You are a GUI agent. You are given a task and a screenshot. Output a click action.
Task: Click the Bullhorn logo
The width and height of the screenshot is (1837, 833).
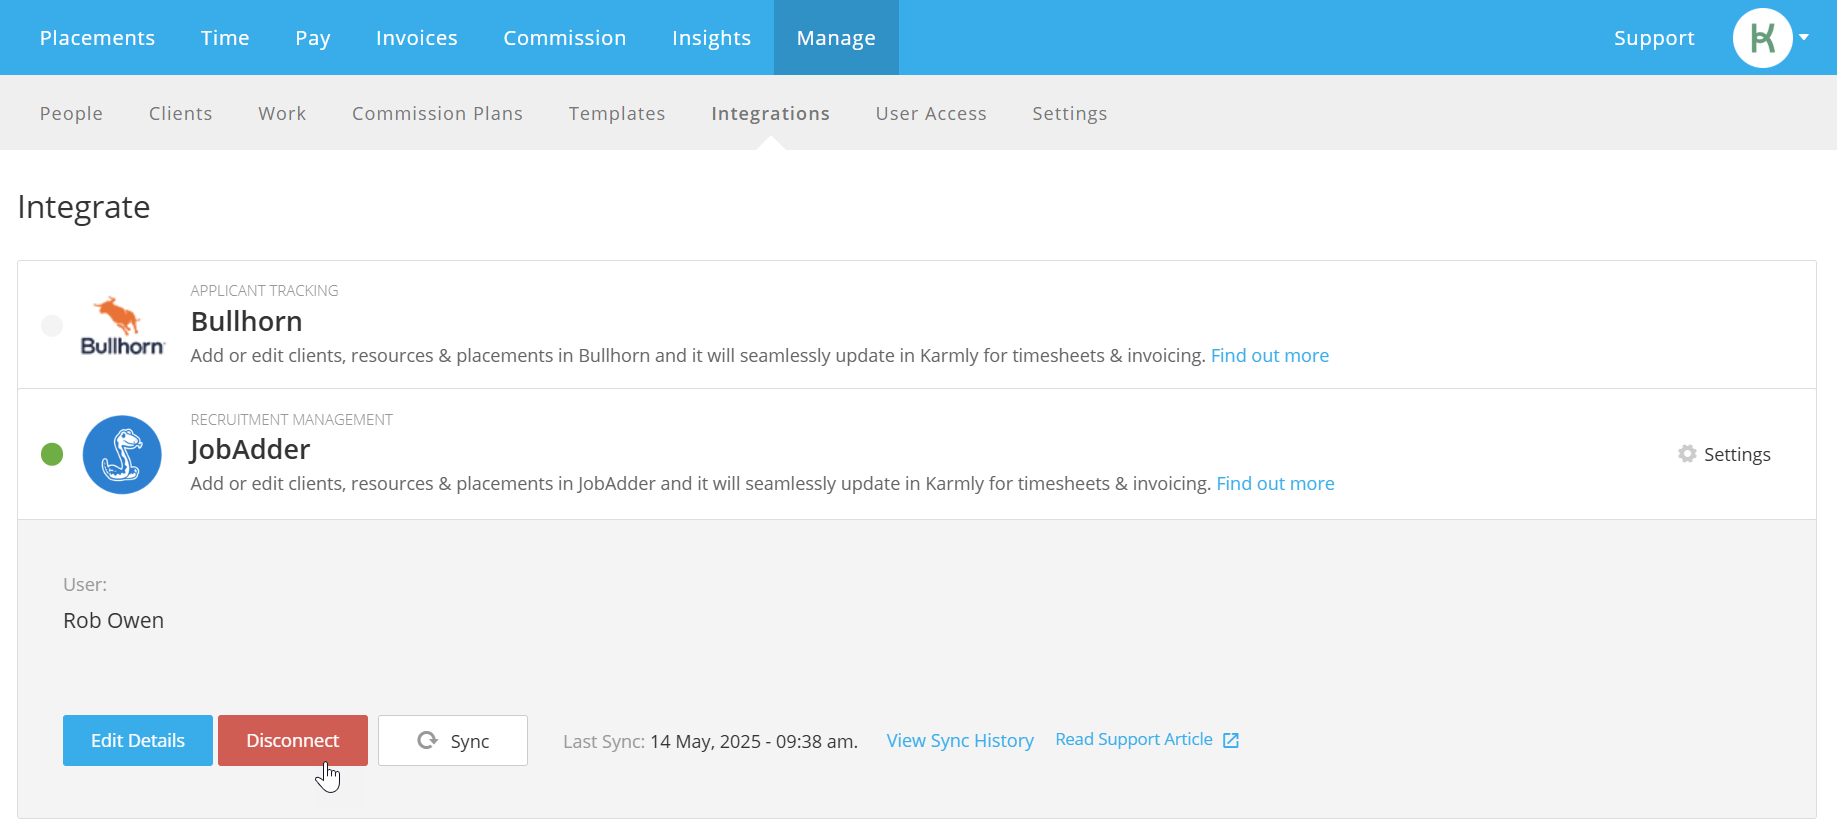122,326
